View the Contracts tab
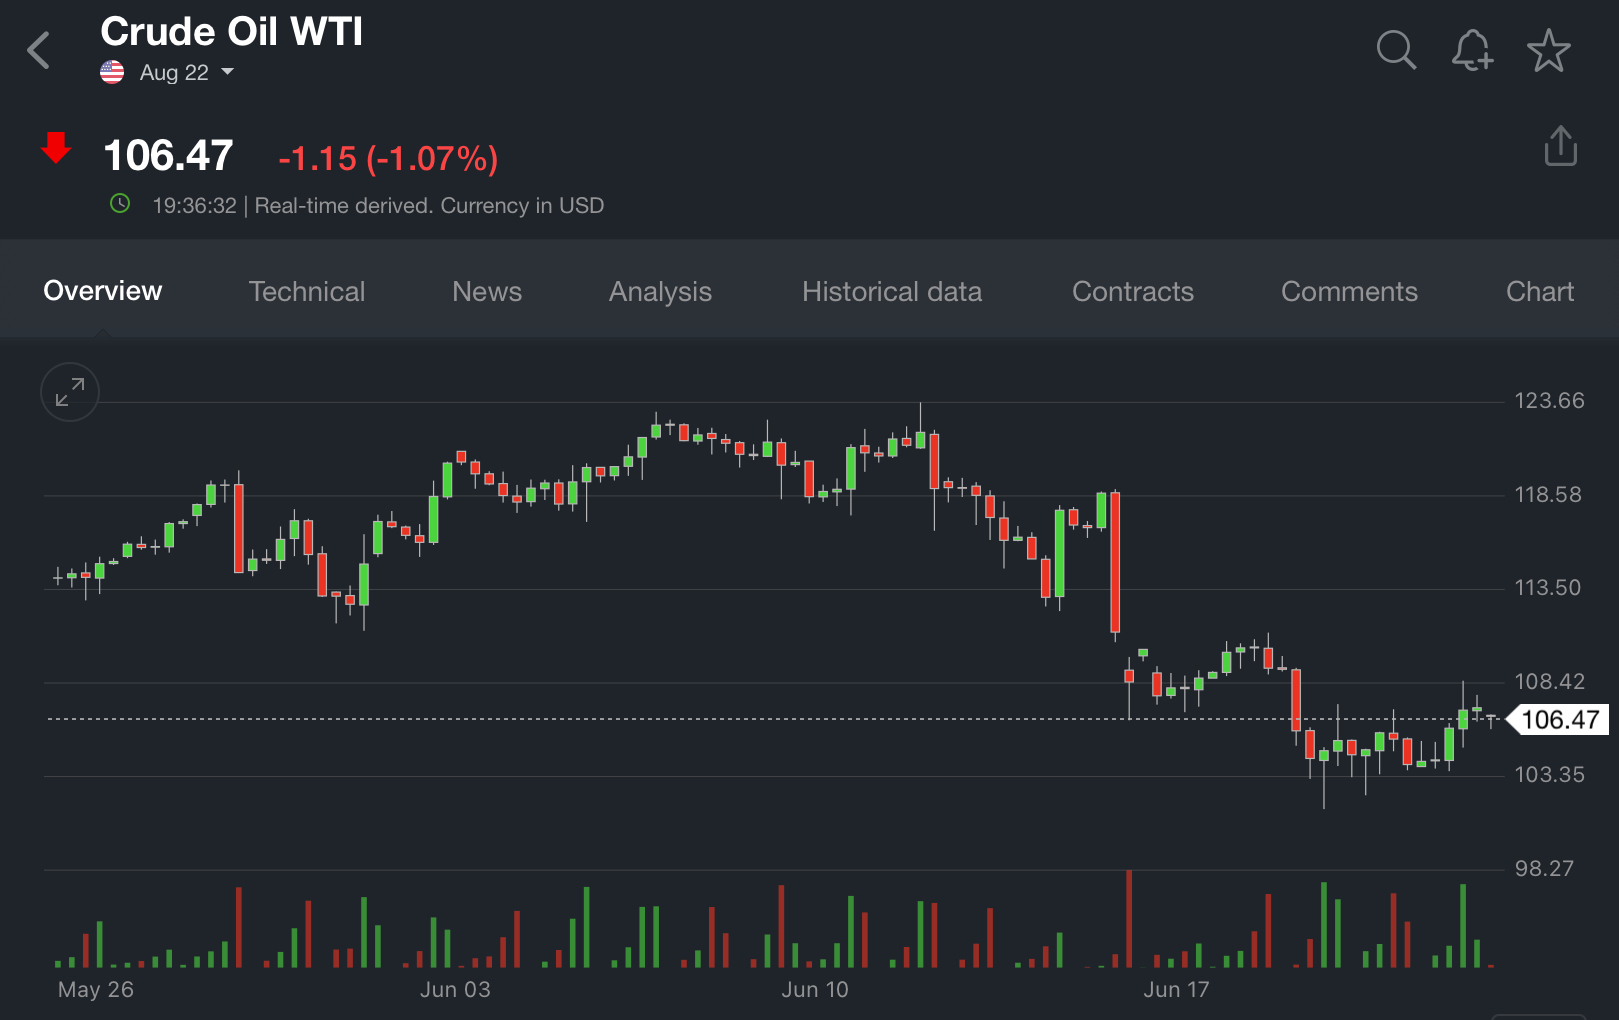1619x1020 pixels. (x=1133, y=291)
